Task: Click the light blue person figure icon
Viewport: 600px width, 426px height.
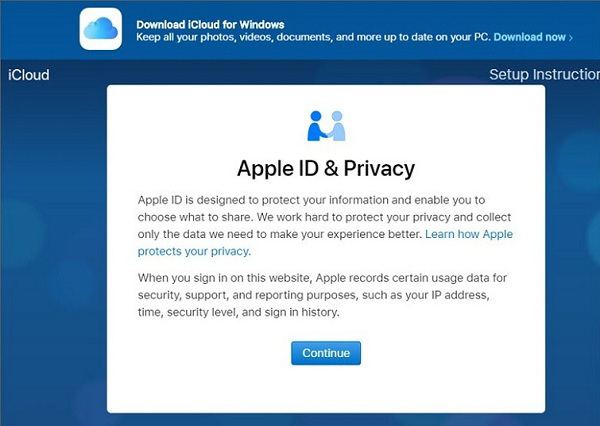Action: (x=337, y=126)
